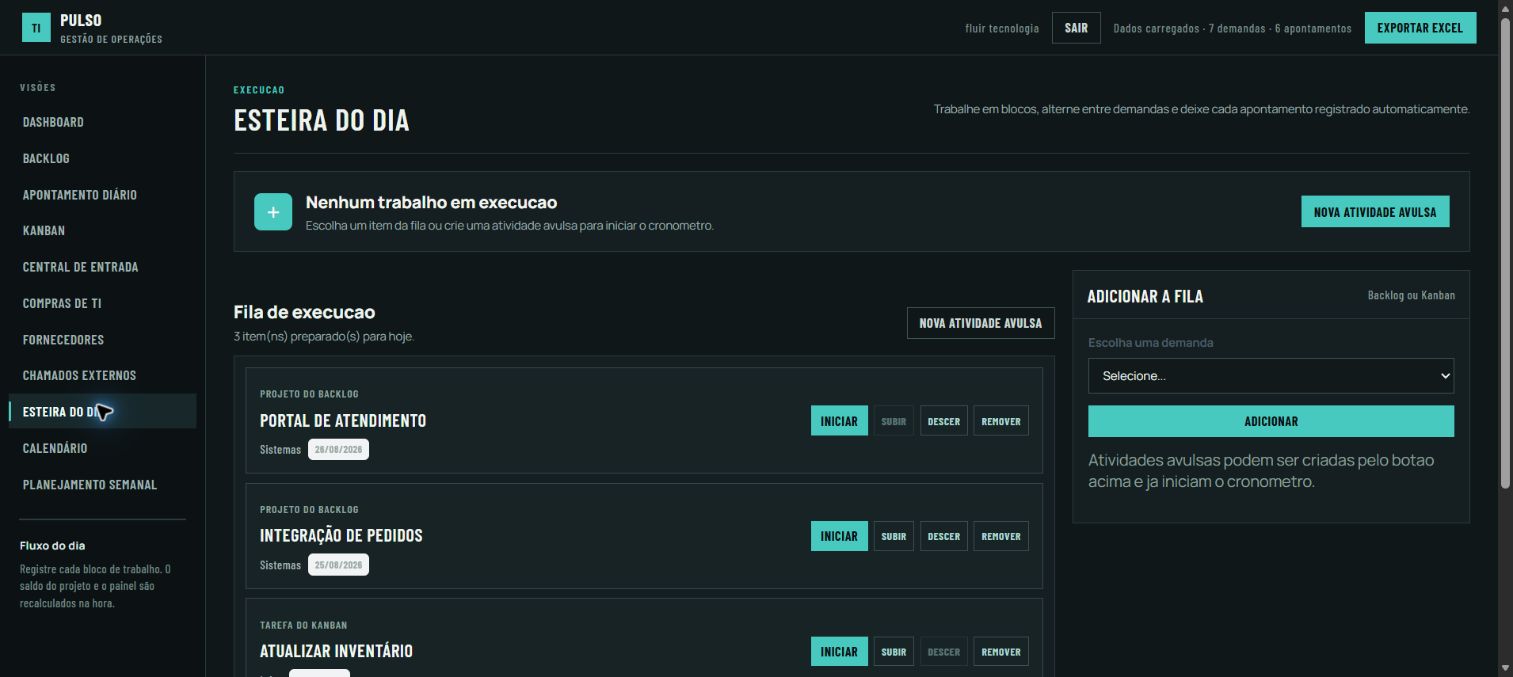Move Integração de Pedidos down with Descer
1513x677 pixels.
click(943, 536)
